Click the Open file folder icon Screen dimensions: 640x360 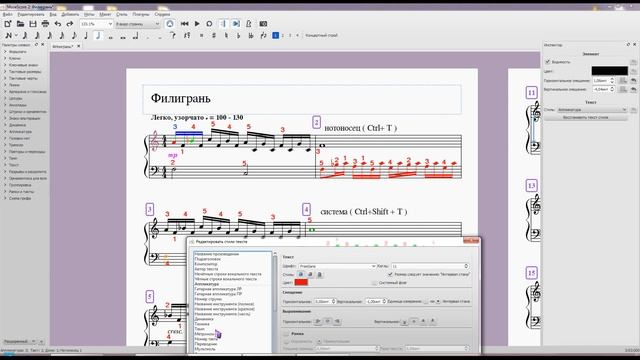coord(20,24)
